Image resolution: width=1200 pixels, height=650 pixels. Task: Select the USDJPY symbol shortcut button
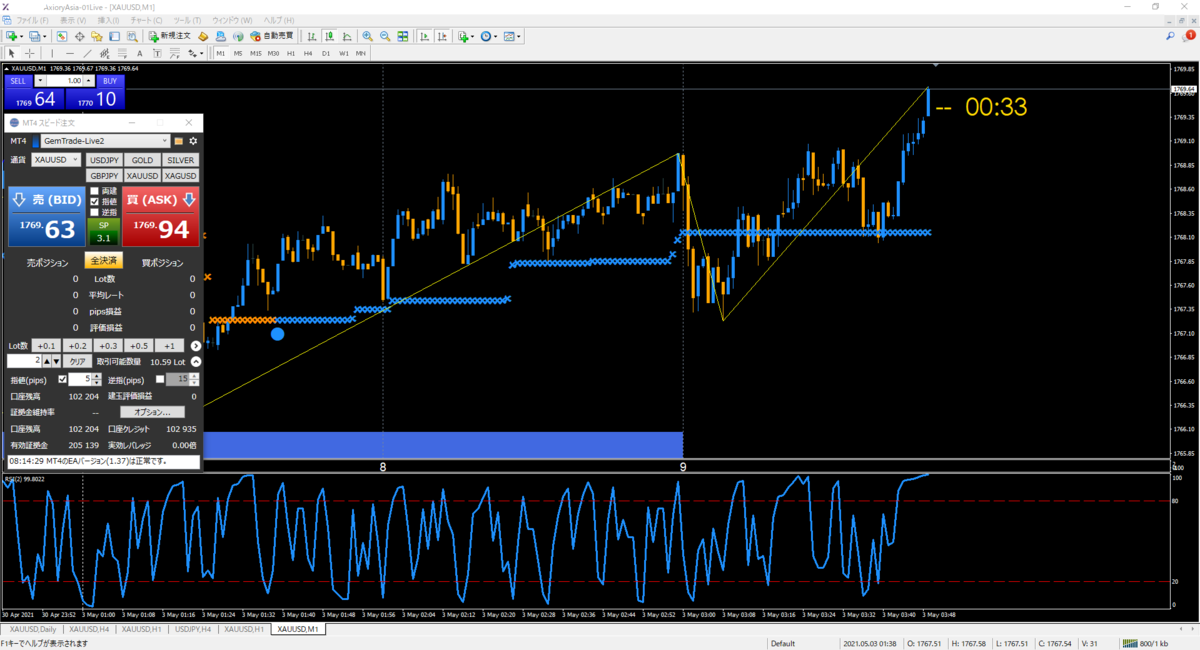(104, 160)
